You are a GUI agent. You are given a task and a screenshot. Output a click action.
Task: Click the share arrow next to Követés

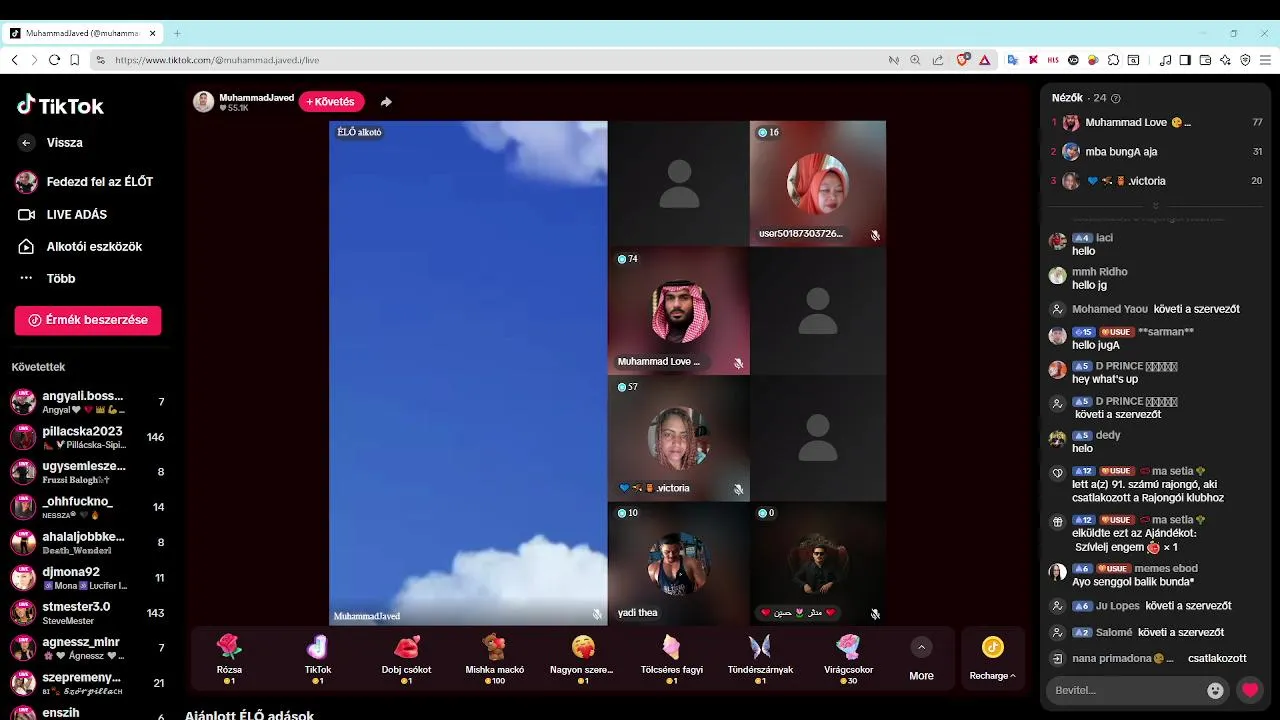pos(386,102)
